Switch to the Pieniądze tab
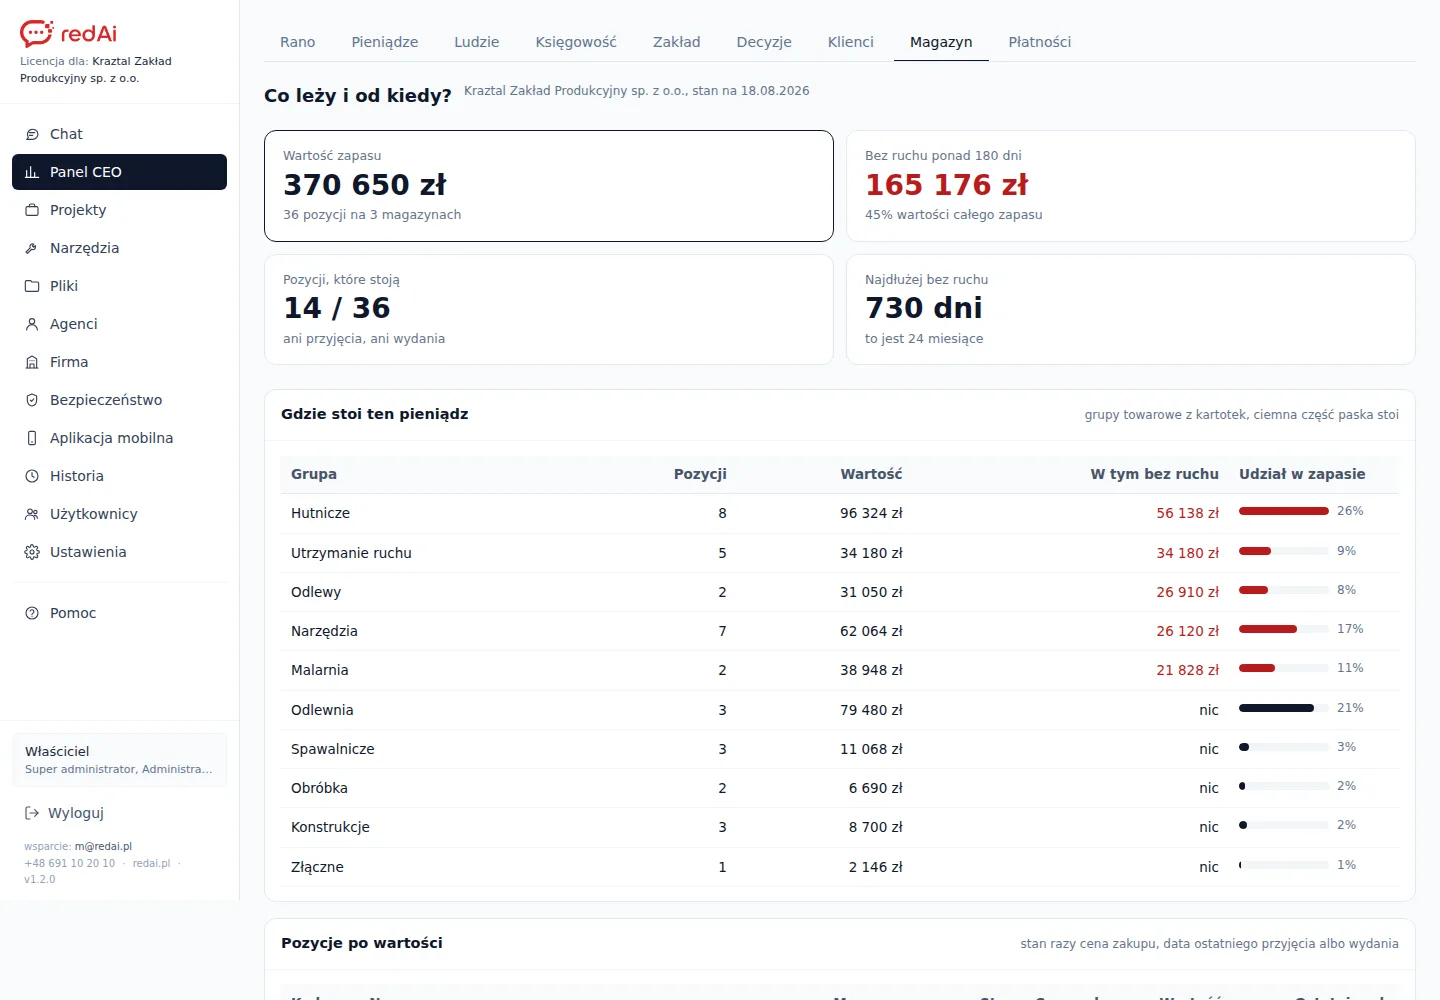 (385, 42)
